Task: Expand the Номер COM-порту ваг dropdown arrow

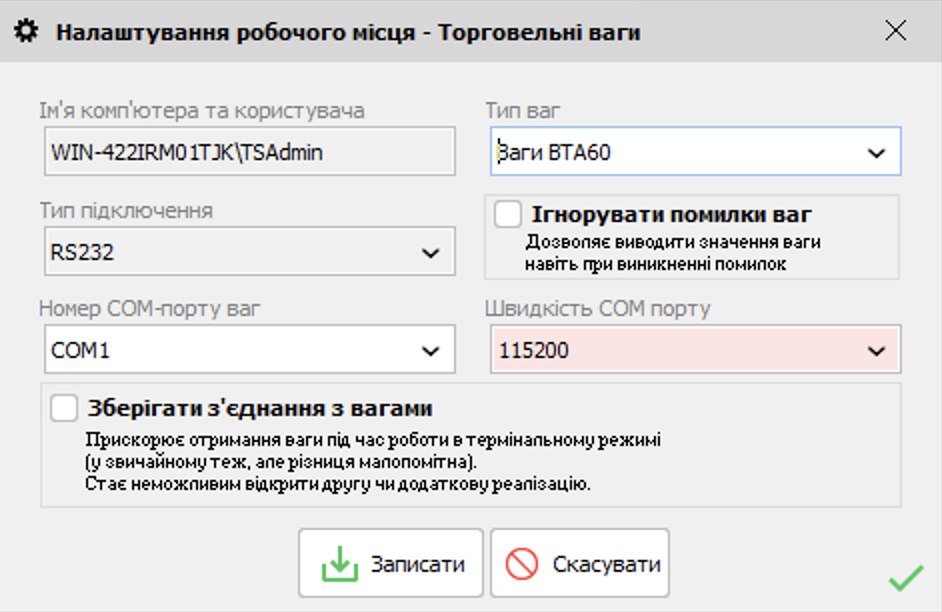Action: [431, 351]
